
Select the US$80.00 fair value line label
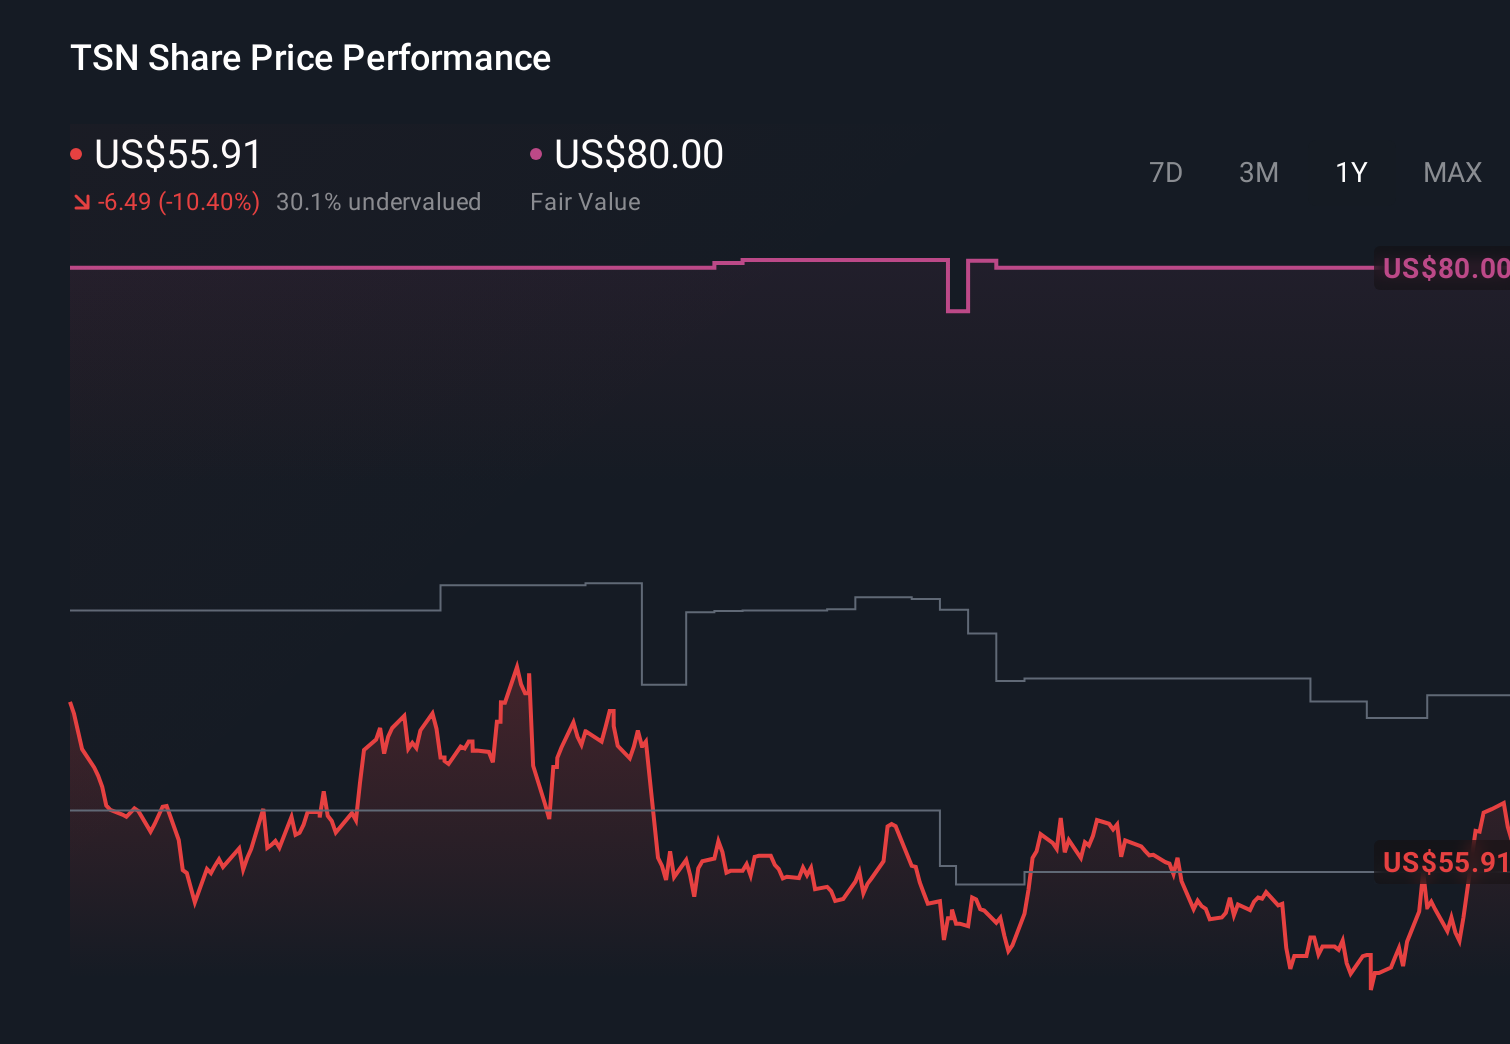click(1443, 268)
